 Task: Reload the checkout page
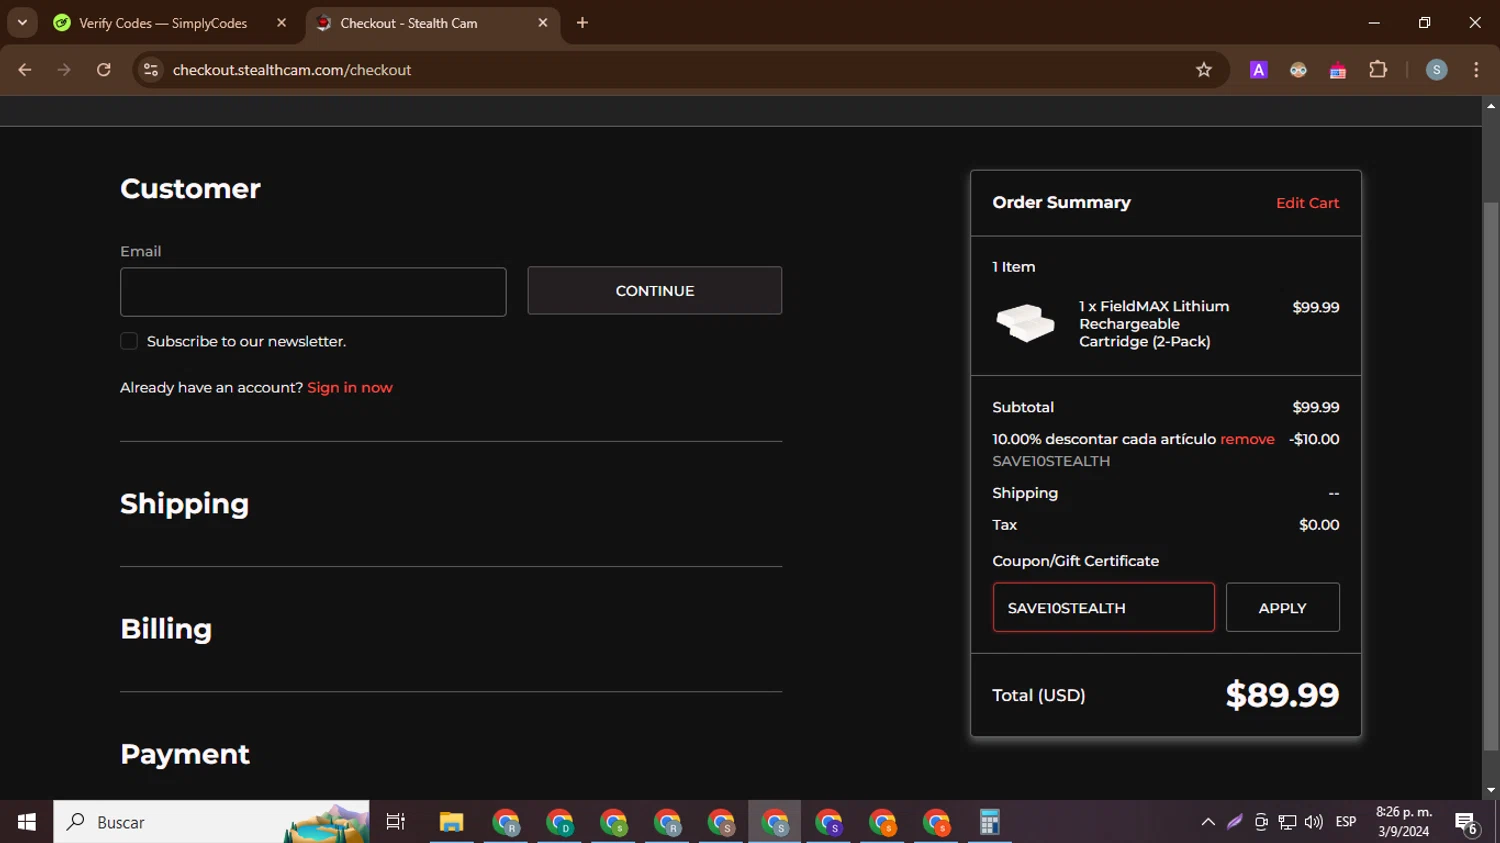(x=104, y=70)
